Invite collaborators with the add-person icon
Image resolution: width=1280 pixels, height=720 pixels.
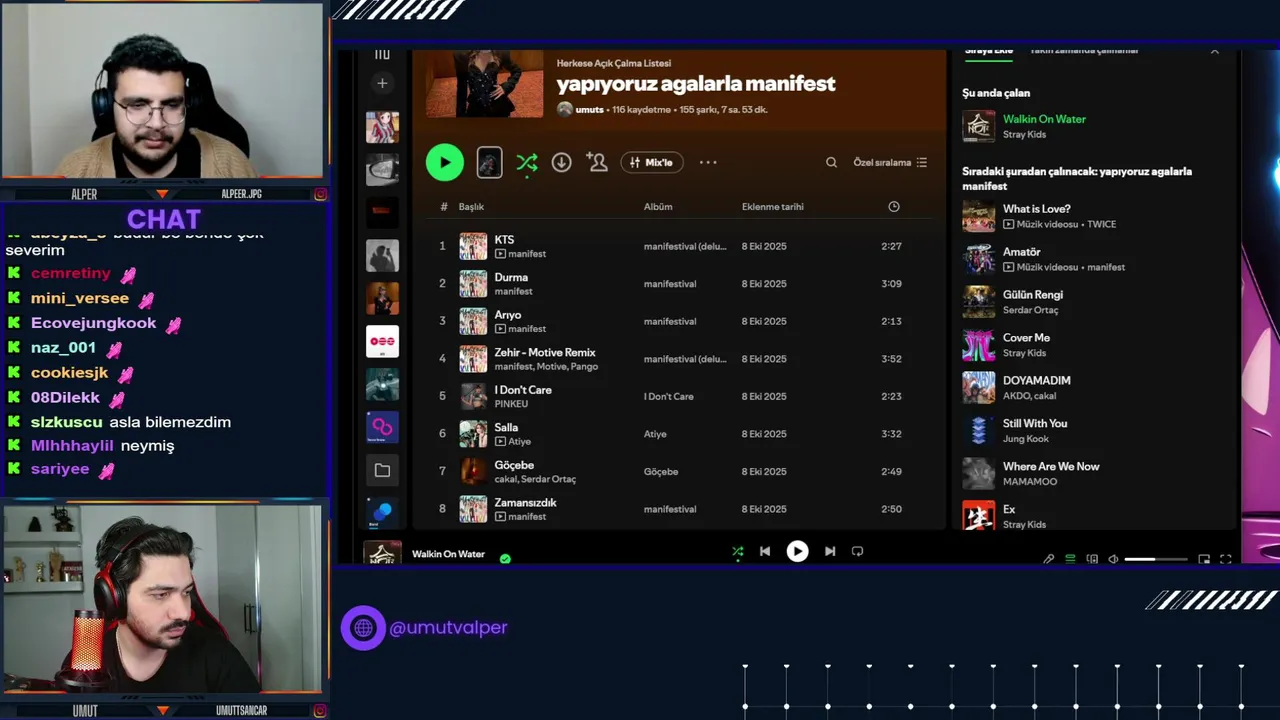pyautogui.click(x=597, y=162)
